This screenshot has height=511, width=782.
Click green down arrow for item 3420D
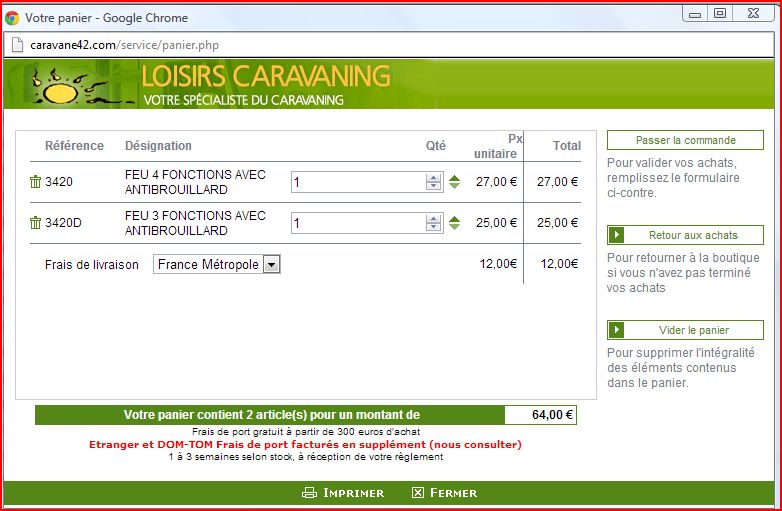(x=454, y=226)
